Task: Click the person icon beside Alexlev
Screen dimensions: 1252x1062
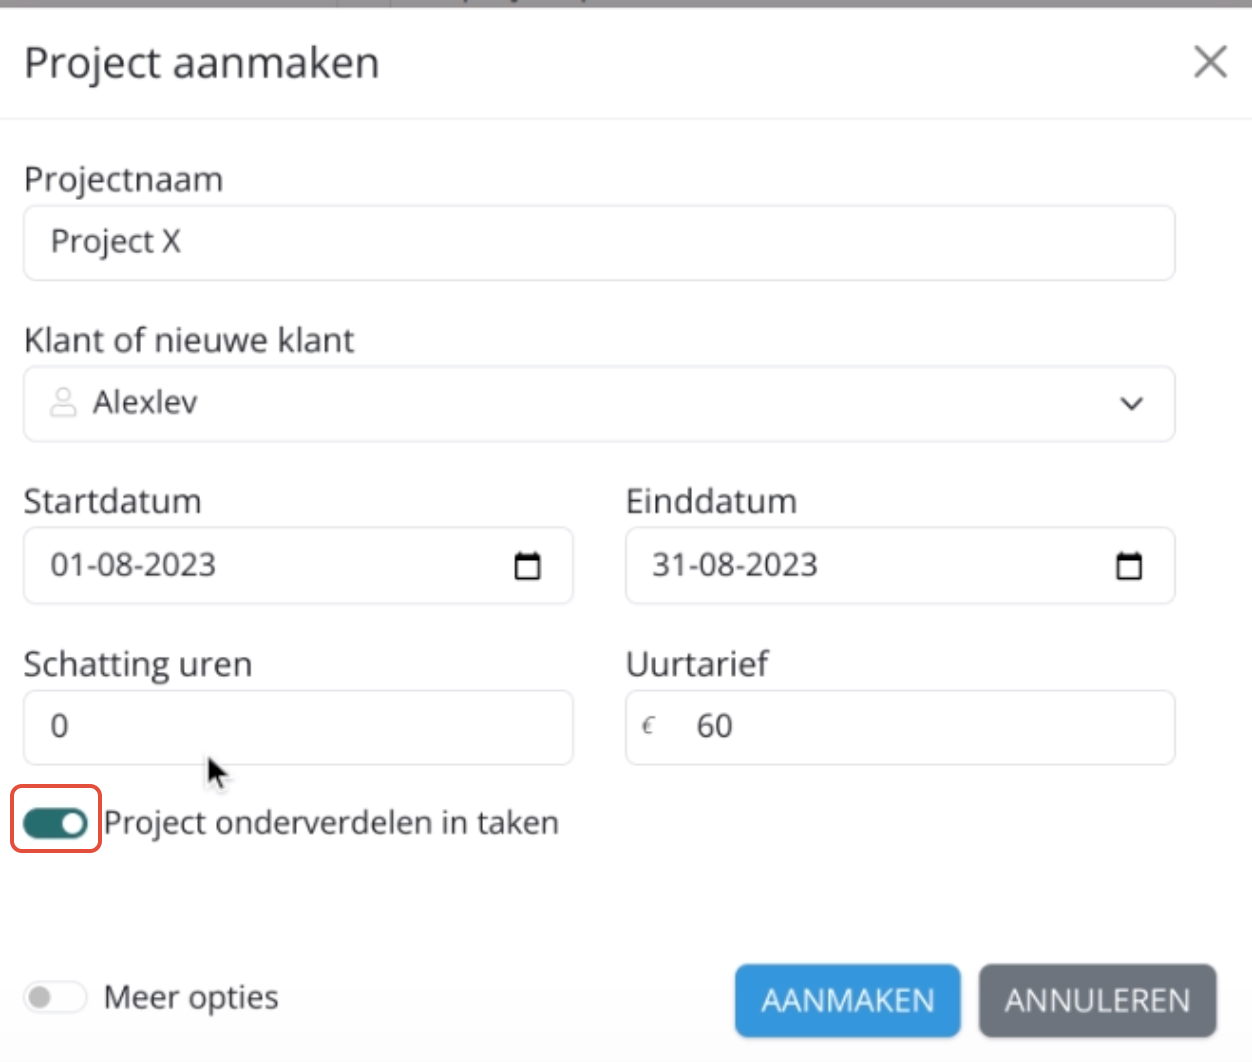Action: point(63,403)
